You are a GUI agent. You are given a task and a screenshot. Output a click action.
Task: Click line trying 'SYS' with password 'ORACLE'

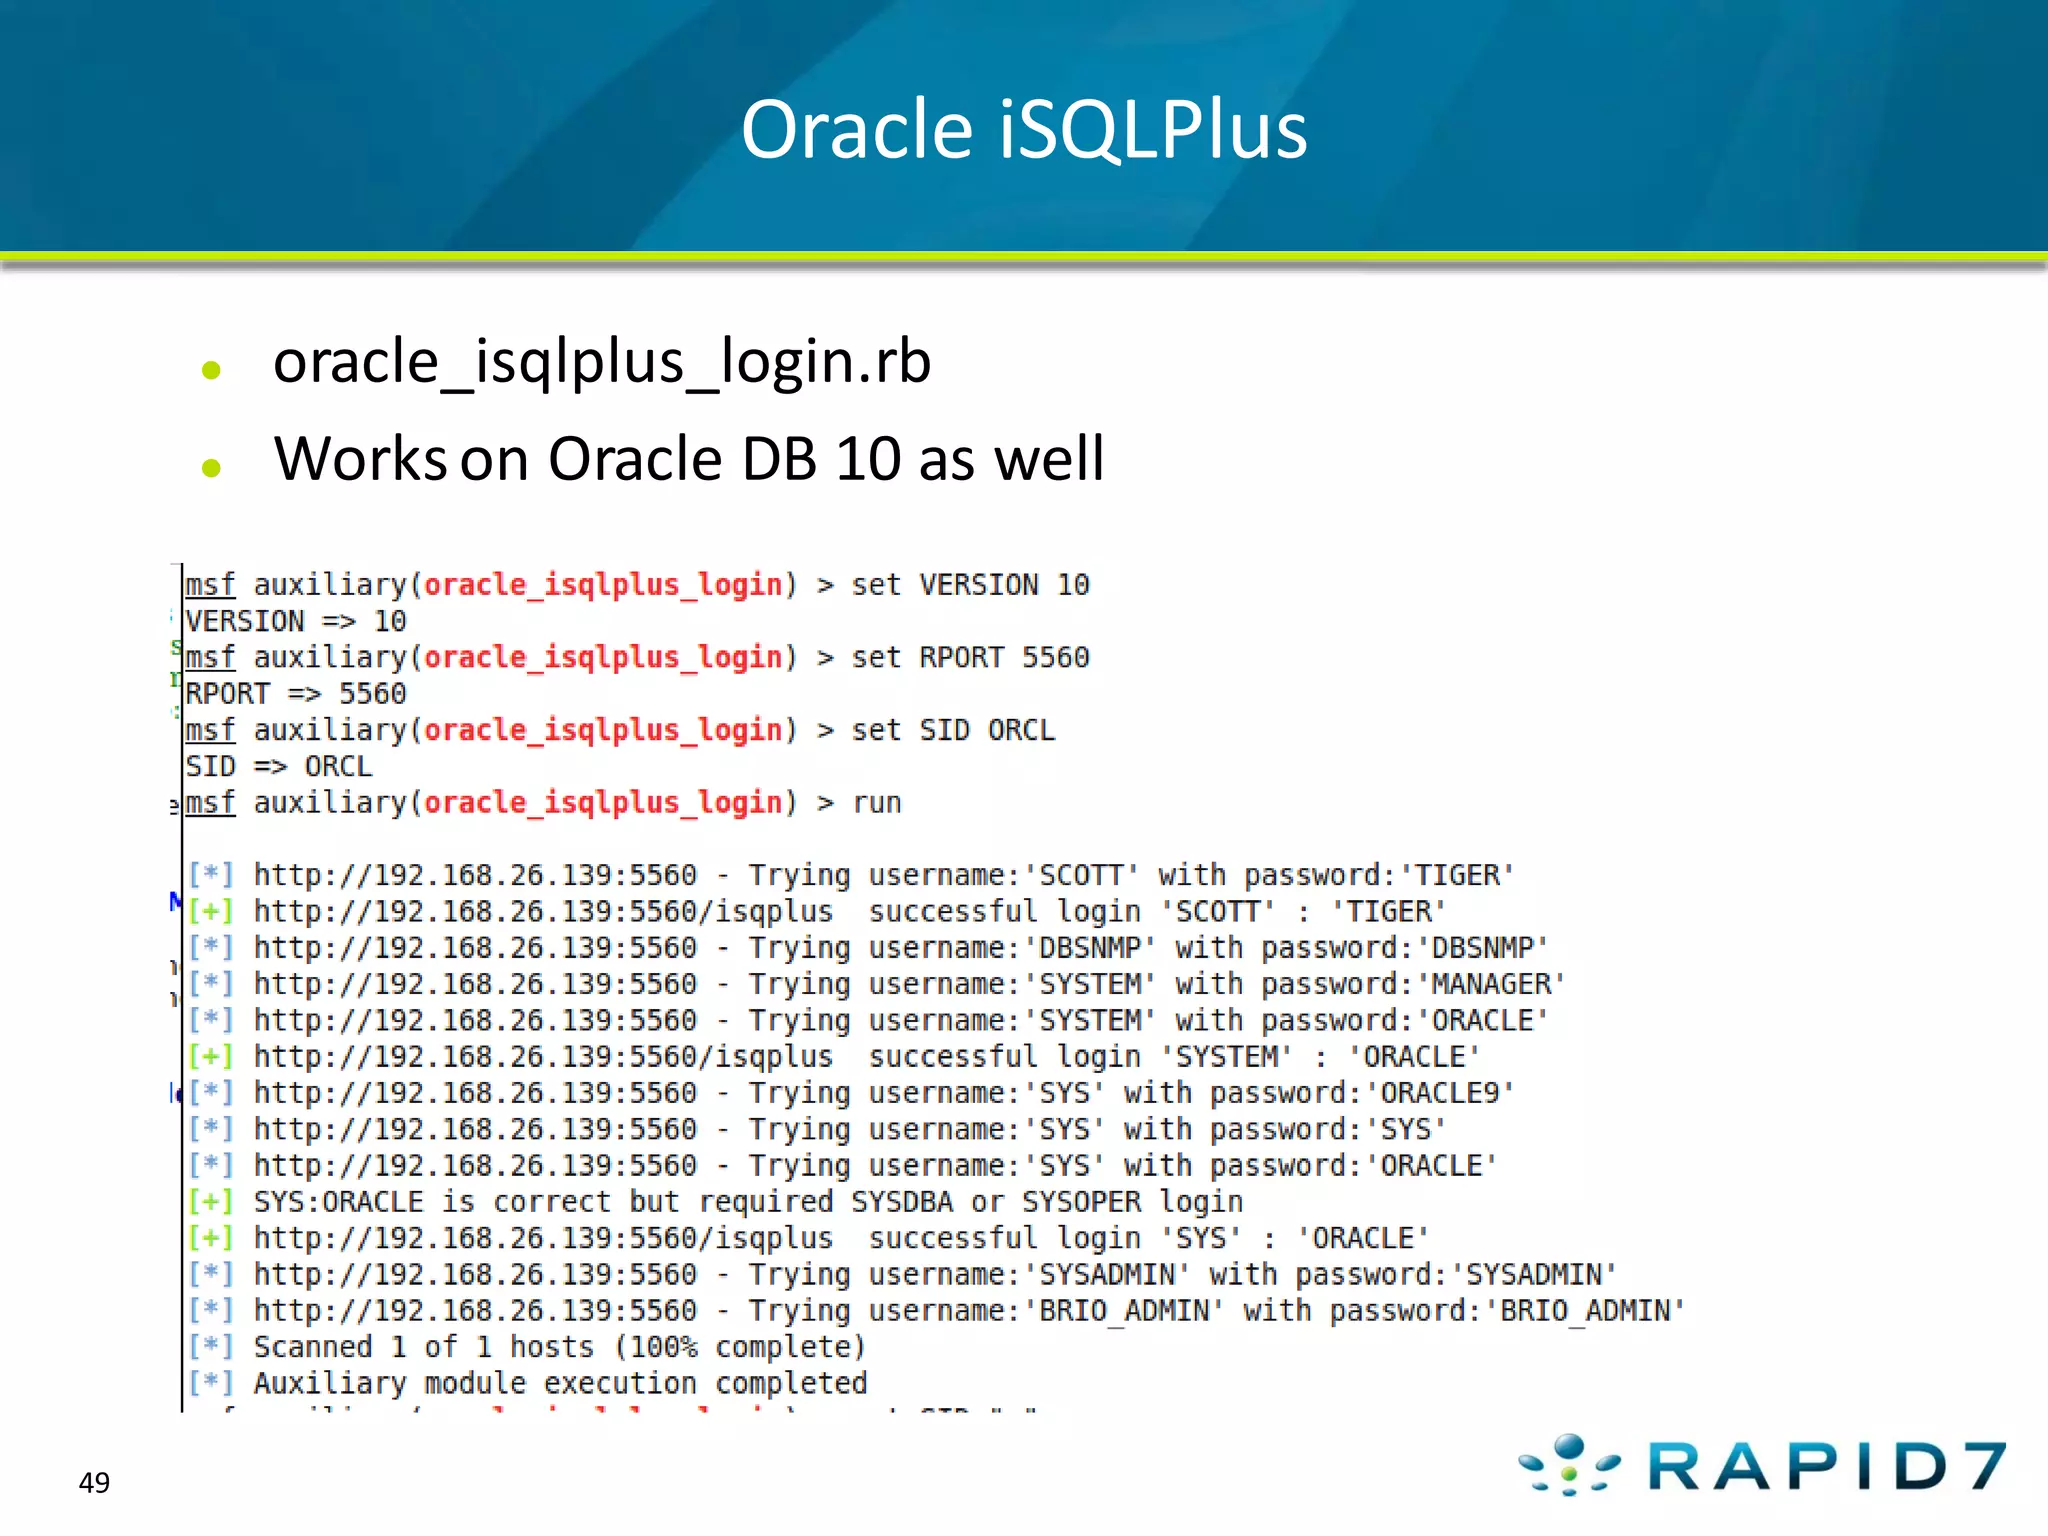pyautogui.click(x=843, y=1166)
